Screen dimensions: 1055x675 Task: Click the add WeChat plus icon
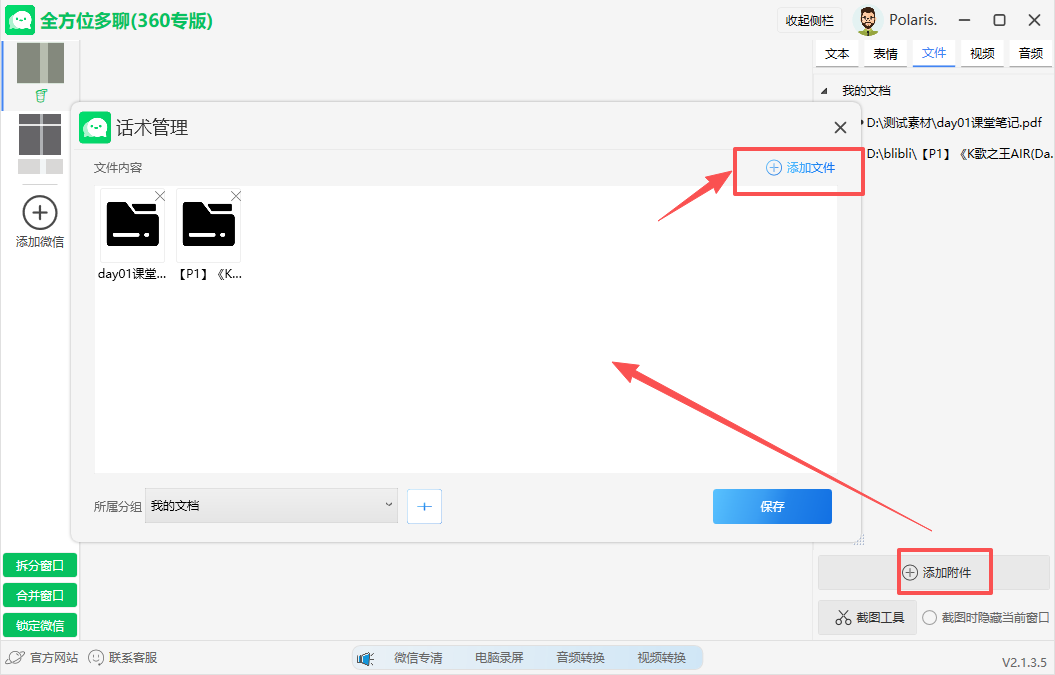tap(39, 212)
